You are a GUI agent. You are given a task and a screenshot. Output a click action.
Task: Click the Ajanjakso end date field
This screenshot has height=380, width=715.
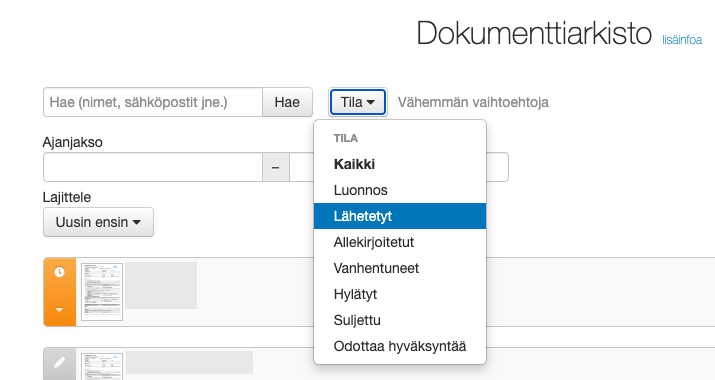point(399,167)
